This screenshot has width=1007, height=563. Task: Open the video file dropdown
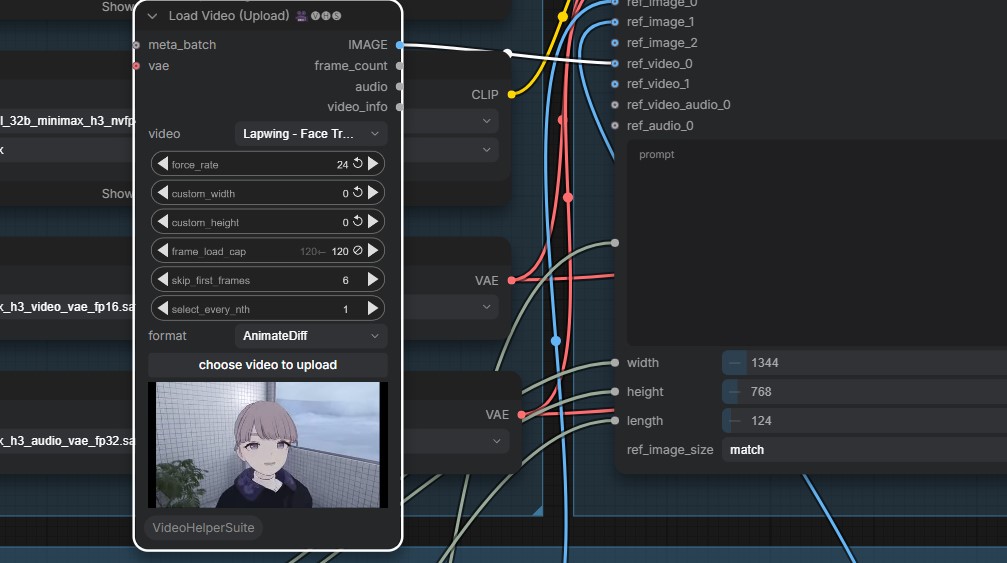pos(311,134)
